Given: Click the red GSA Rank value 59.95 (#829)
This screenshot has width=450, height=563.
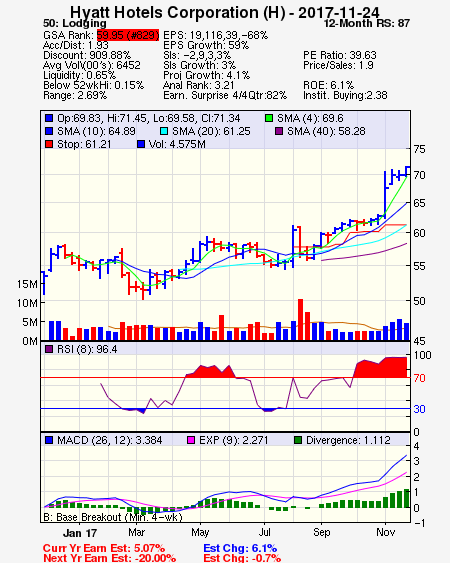Looking at the screenshot, I should 128,35.
